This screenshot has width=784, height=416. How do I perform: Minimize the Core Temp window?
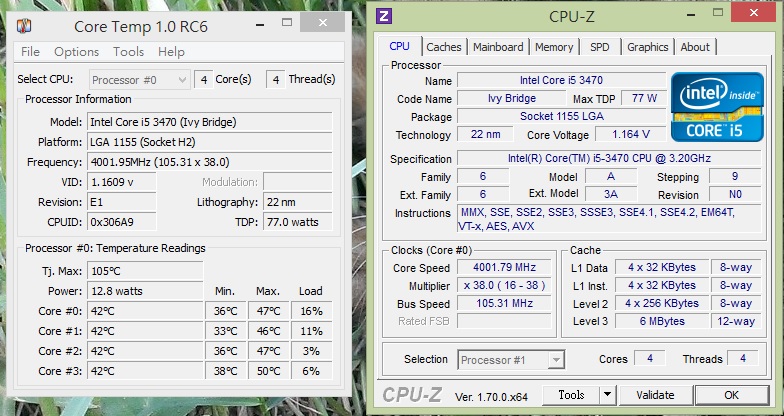(260, 24)
